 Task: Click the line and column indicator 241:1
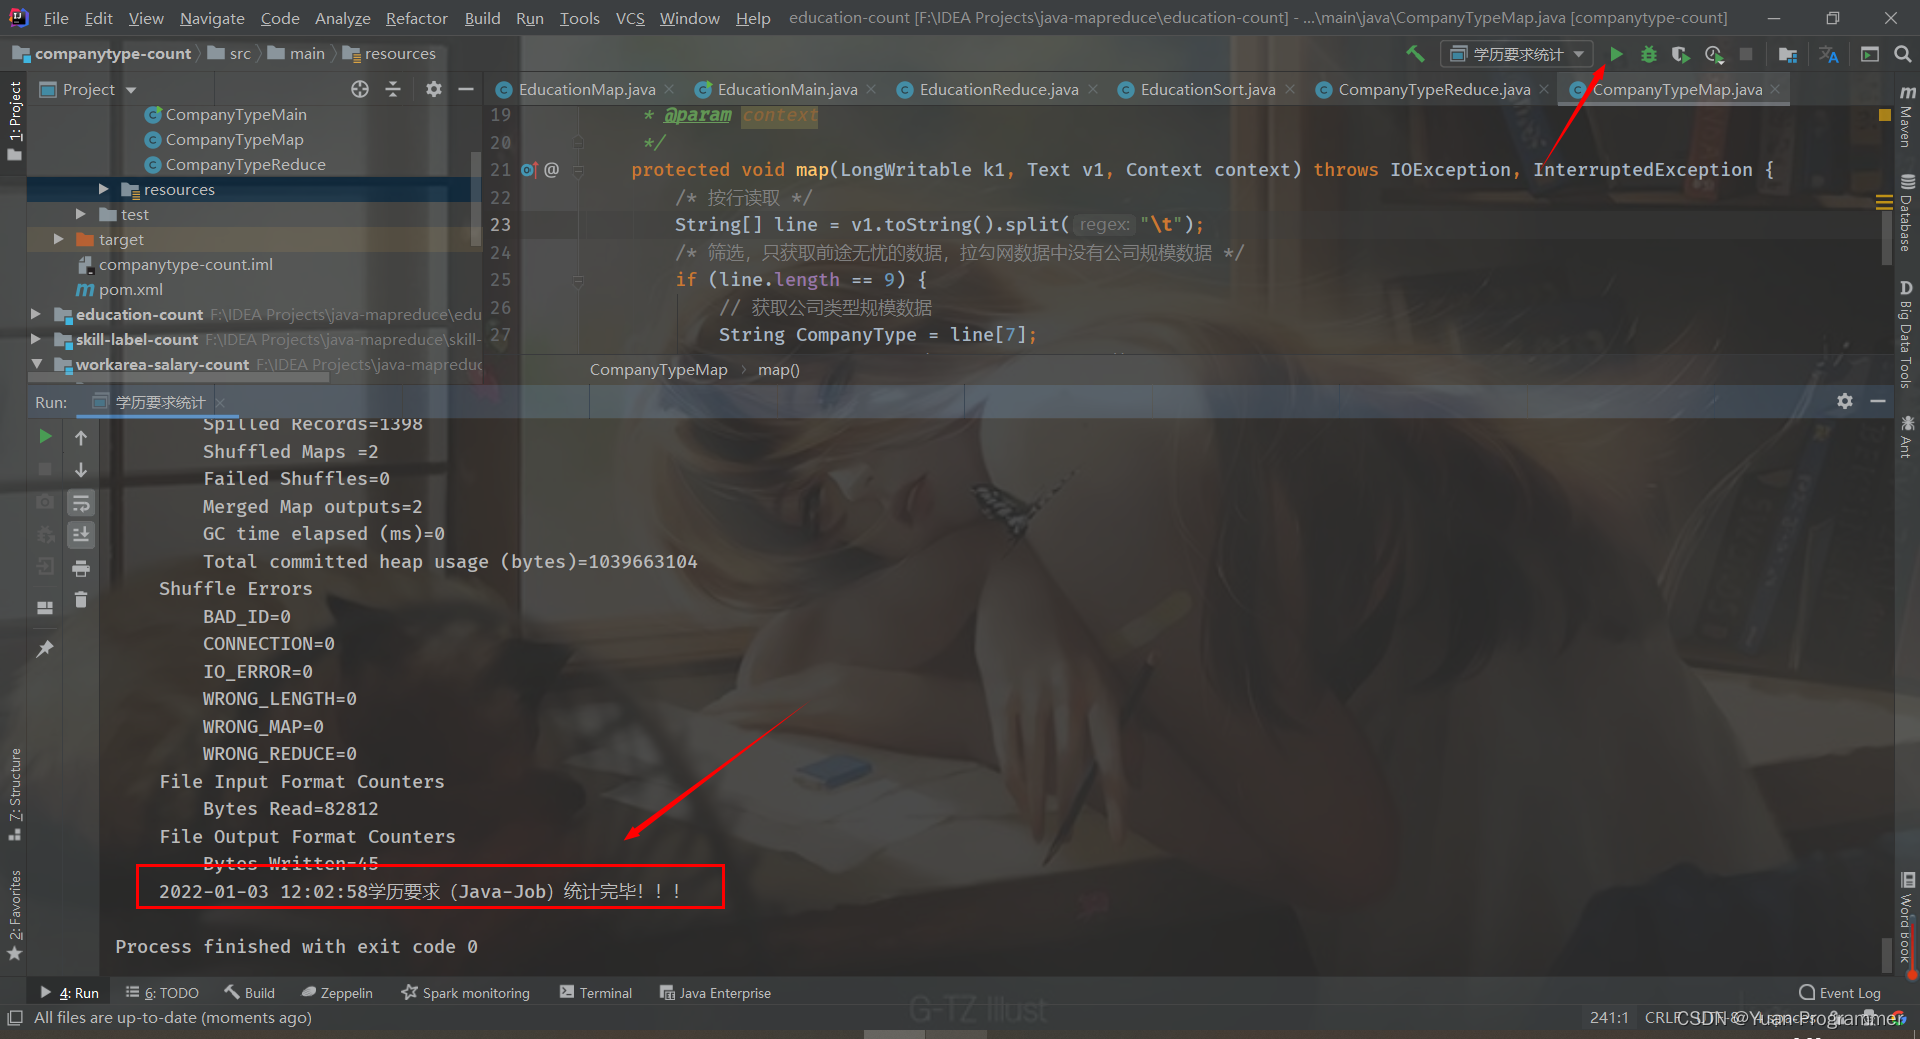tap(1609, 1018)
